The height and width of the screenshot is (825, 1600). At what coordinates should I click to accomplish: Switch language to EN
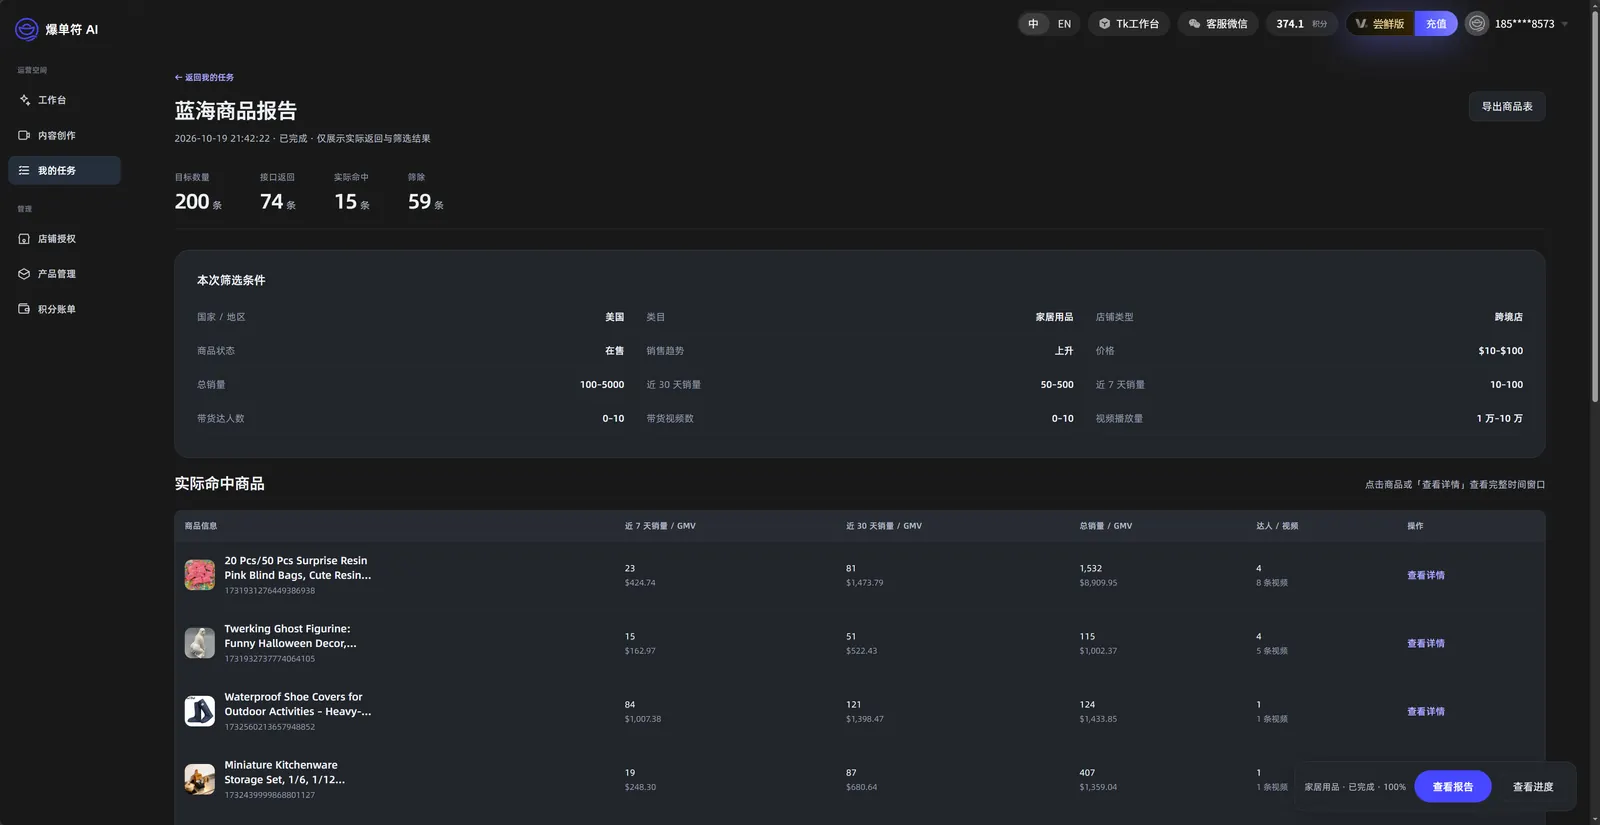click(1064, 24)
